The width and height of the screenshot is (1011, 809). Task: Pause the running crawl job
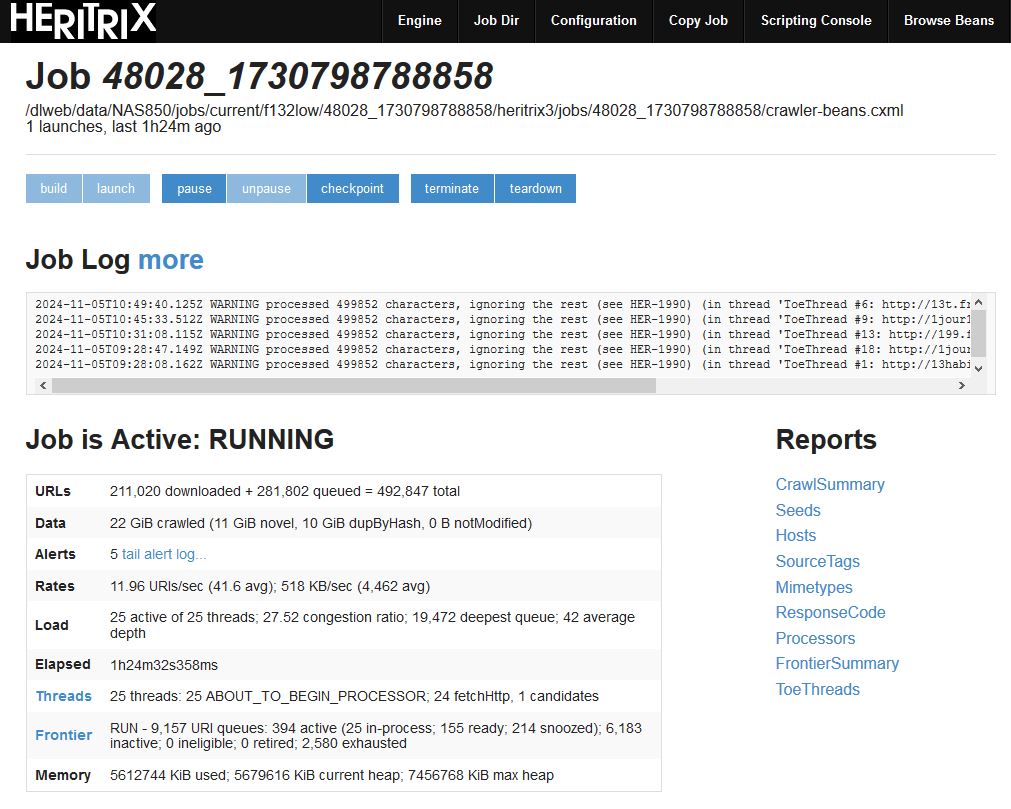click(194, 188)
